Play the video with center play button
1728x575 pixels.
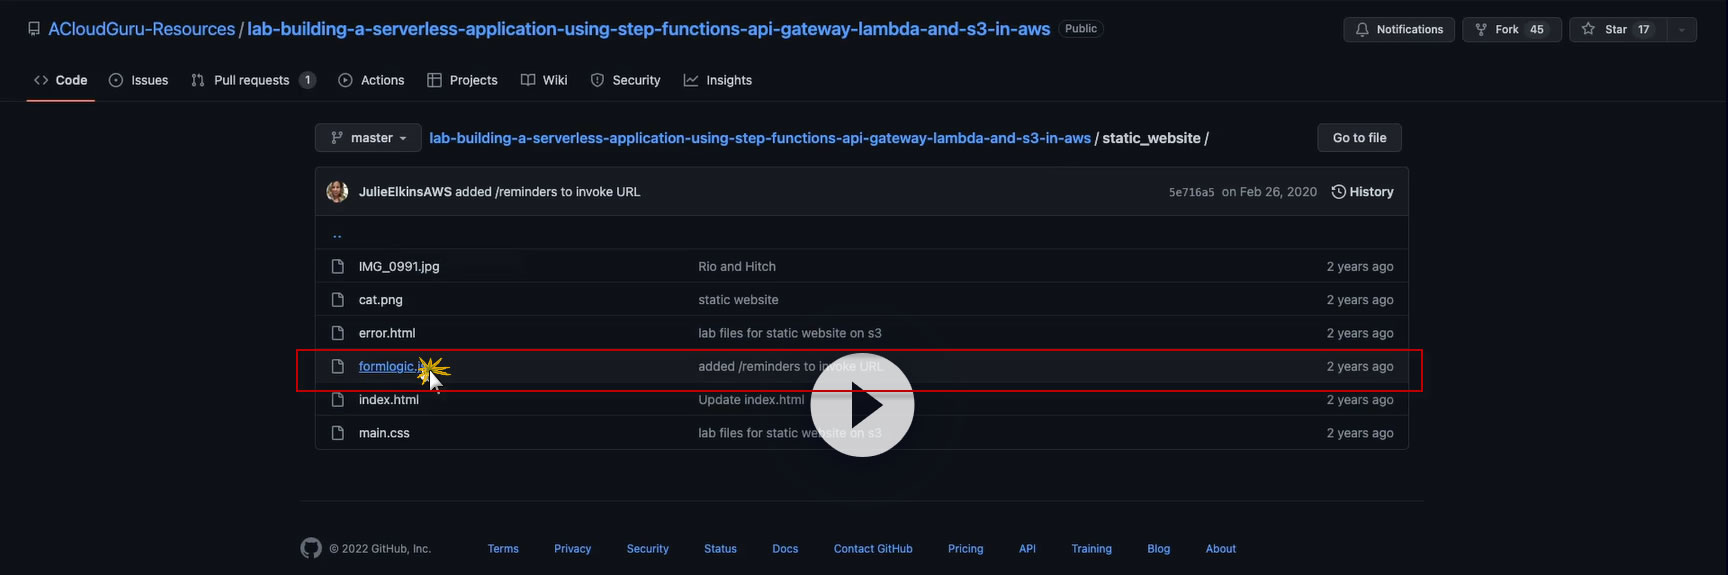[862, 405]
